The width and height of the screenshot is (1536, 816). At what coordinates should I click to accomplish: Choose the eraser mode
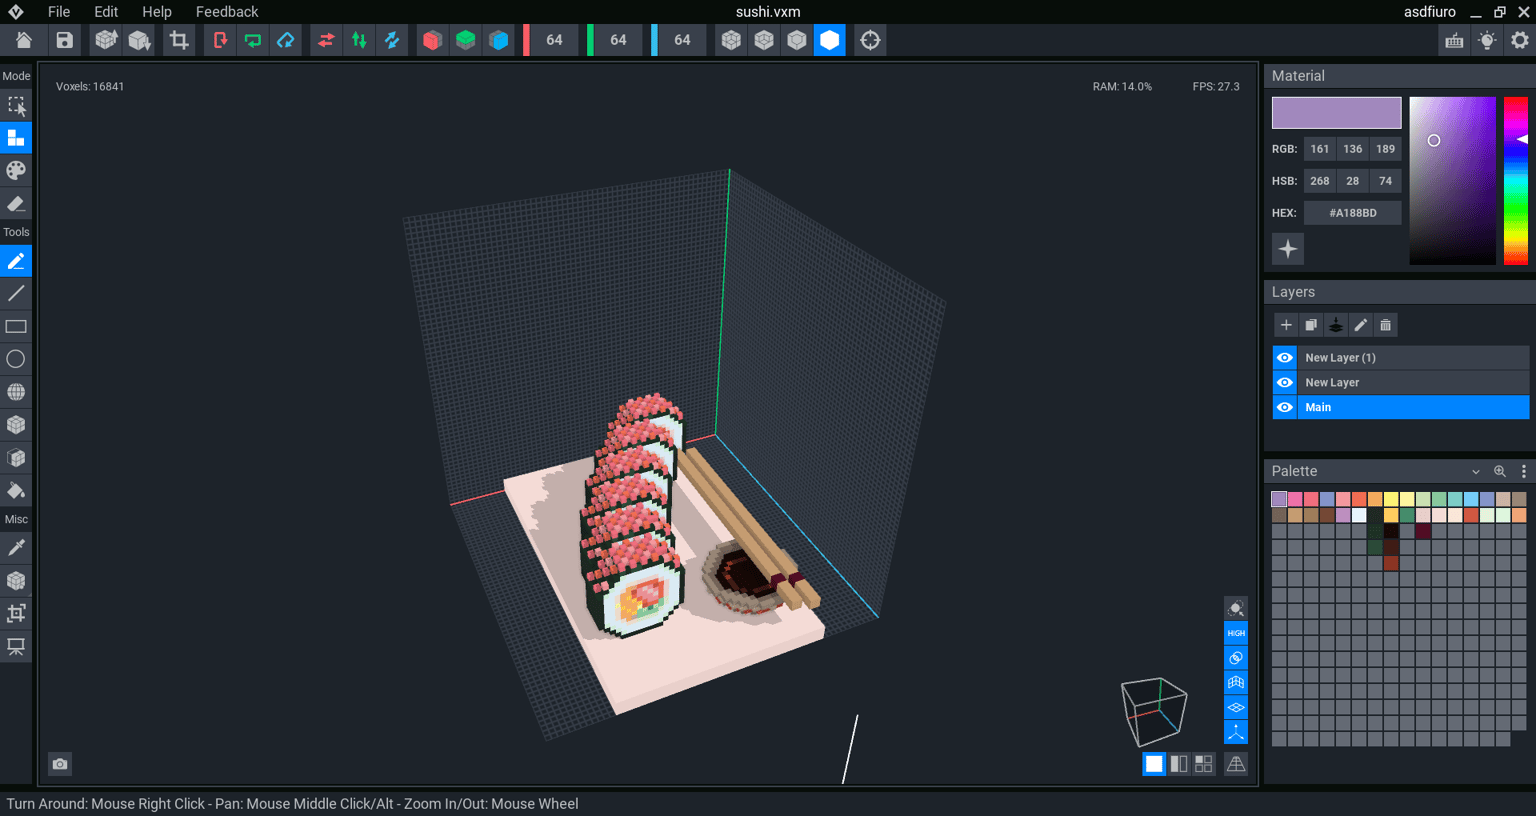point(16,204)
